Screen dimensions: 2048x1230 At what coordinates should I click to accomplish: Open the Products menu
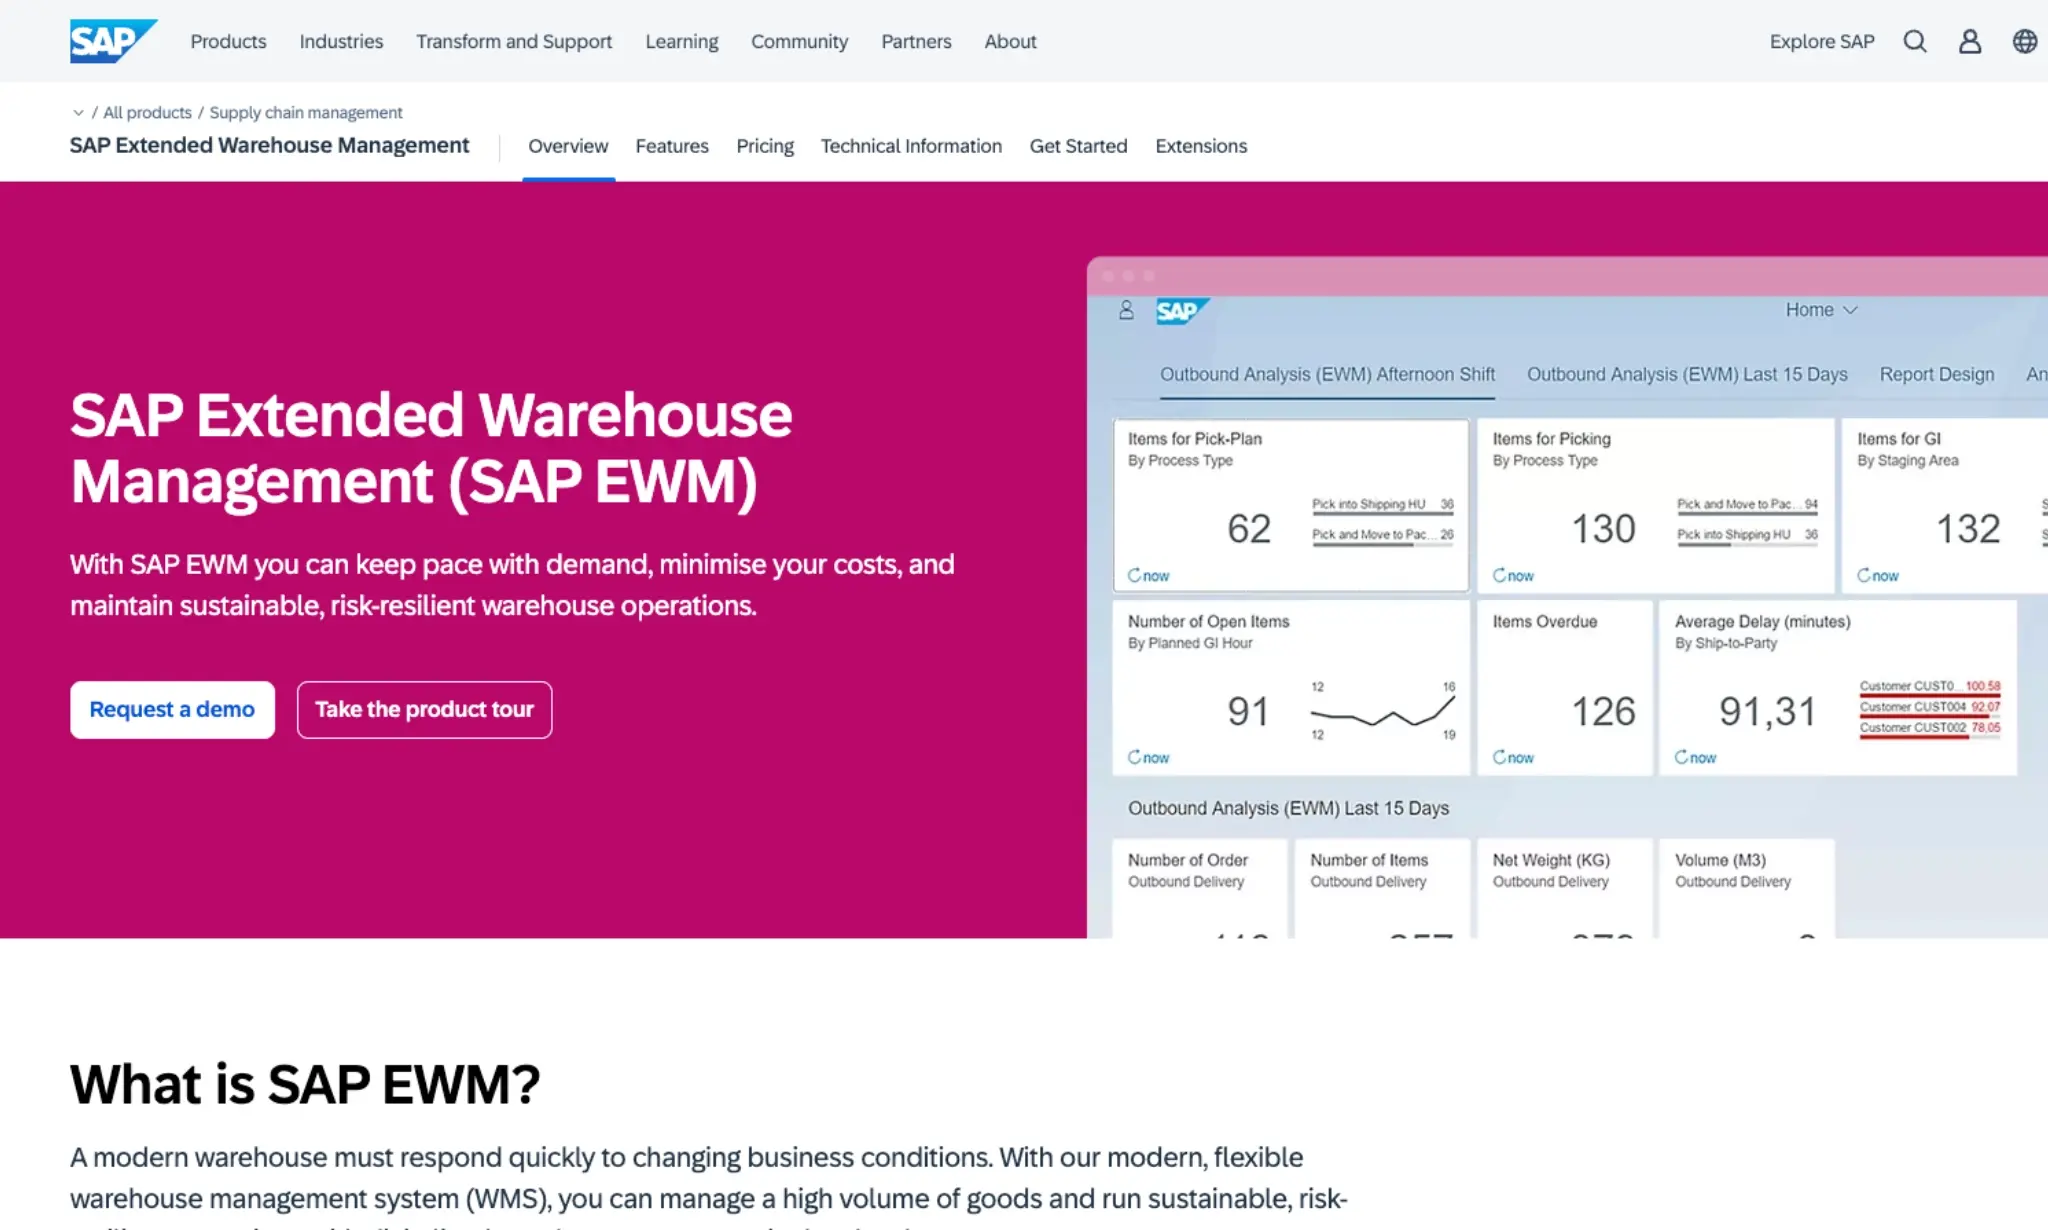tap(228, 41)
